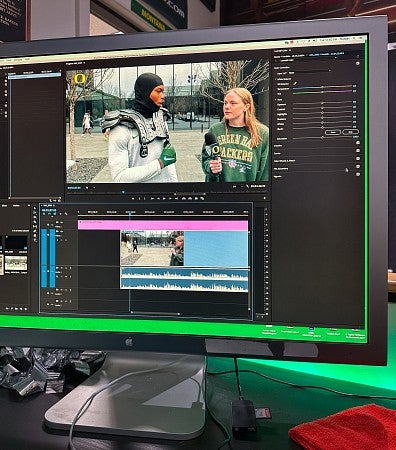Toggle Snap in the timeline header
396x450 pixels.
(x=49, y=214)
